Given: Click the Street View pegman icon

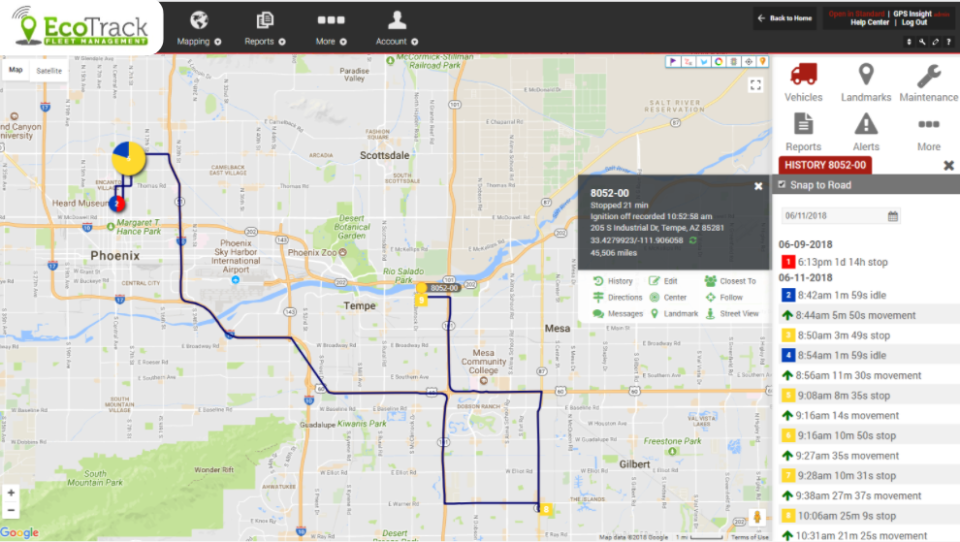Looking at the screenshot, I should click(x=757, y=517).
